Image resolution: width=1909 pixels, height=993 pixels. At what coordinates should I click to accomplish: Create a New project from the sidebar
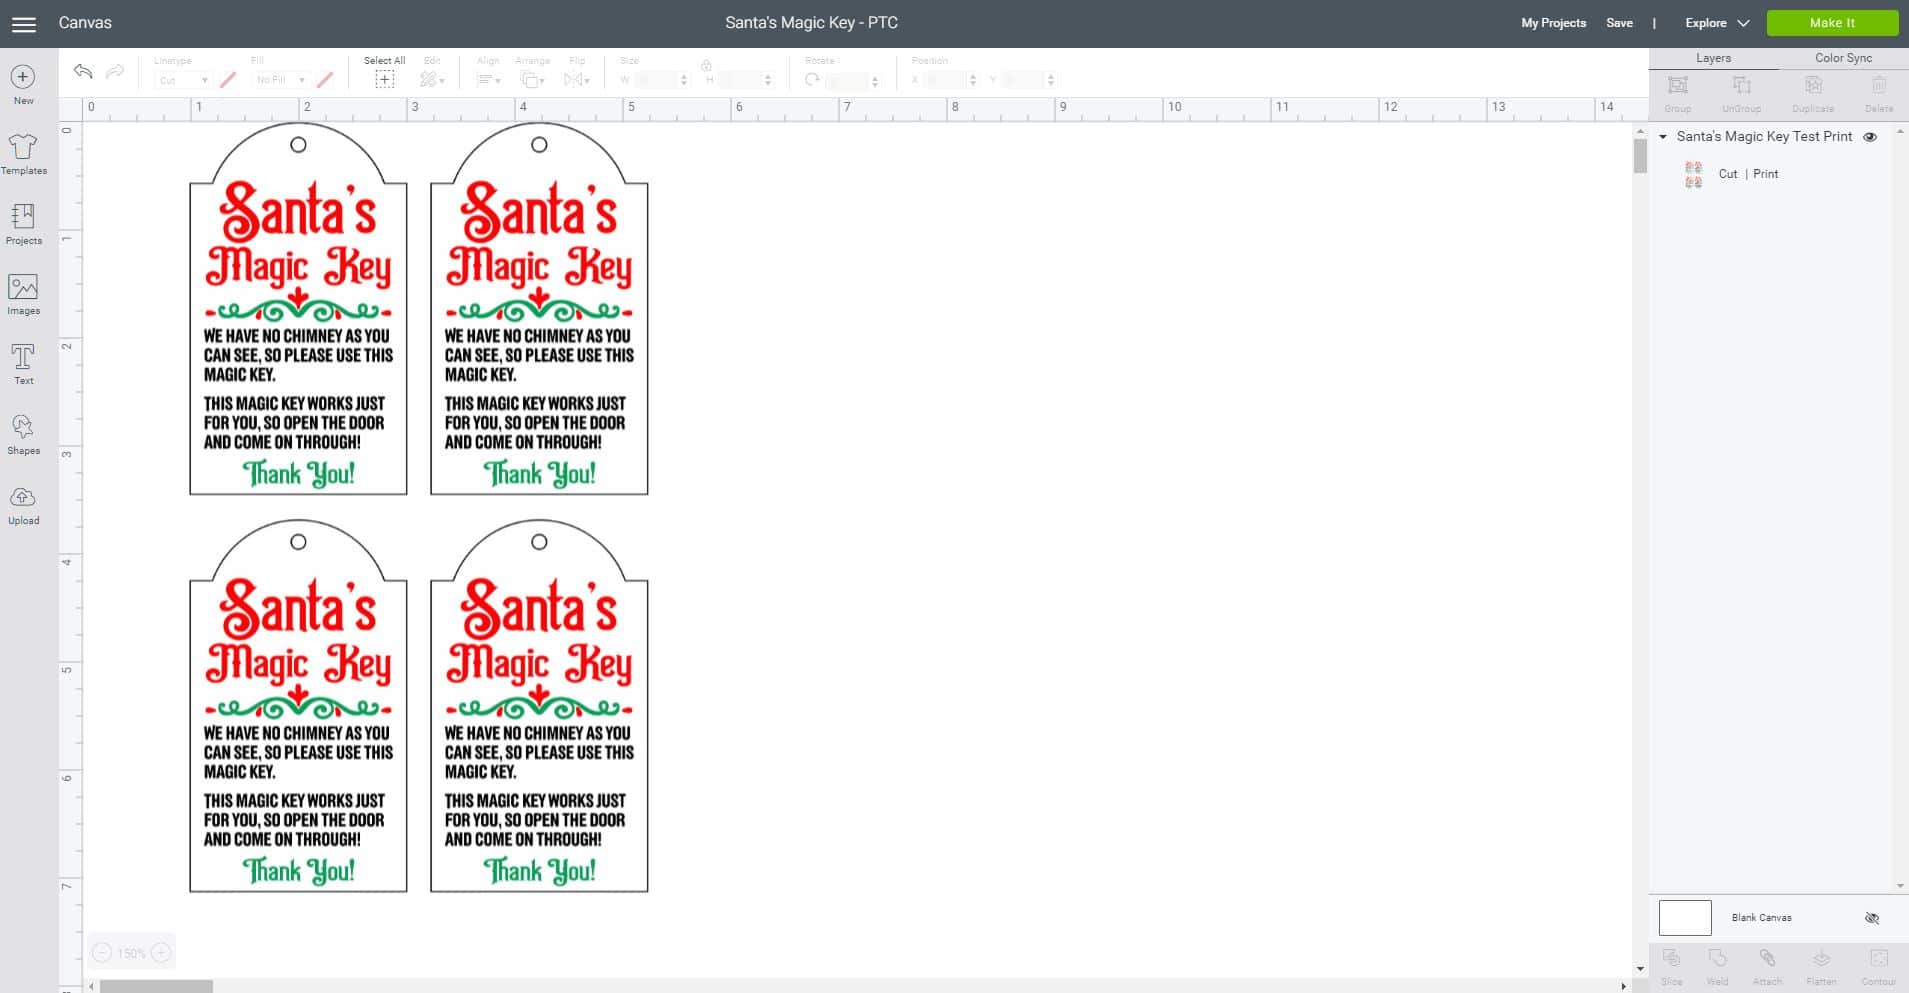click(23, 85)
